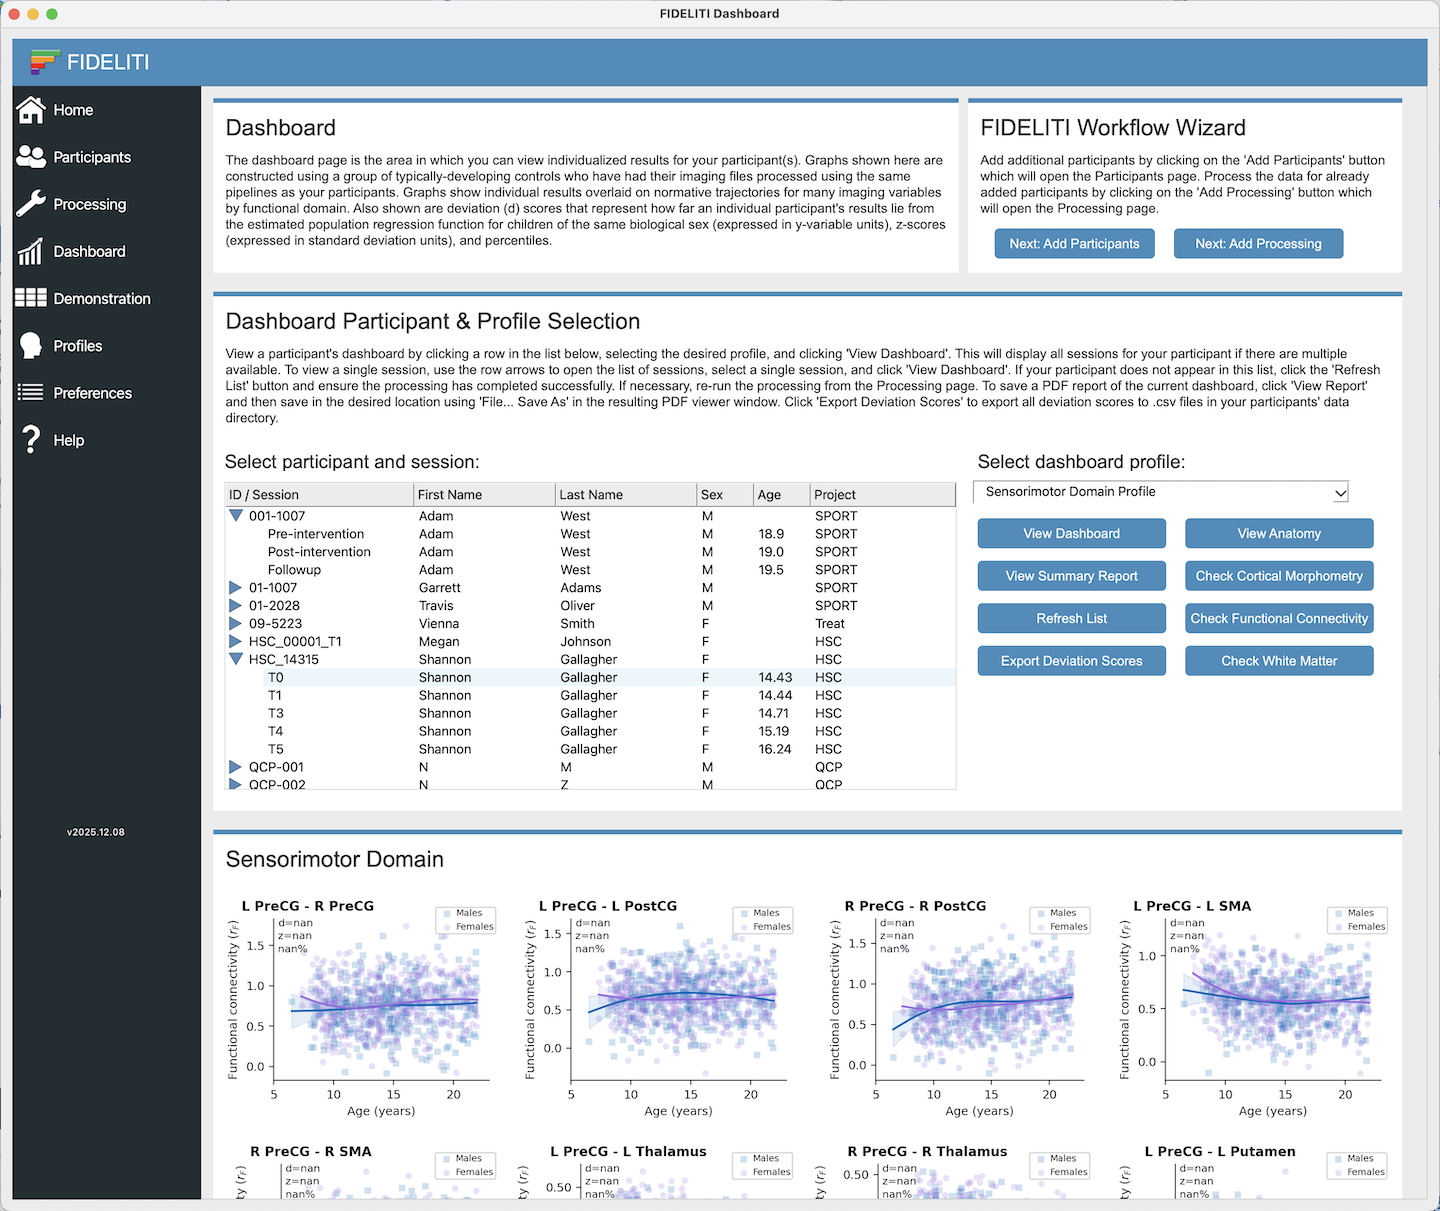1440x1211 pixels.
Task: Collapse the 001-1007 participant row
Action: click(x=236, y=516)
